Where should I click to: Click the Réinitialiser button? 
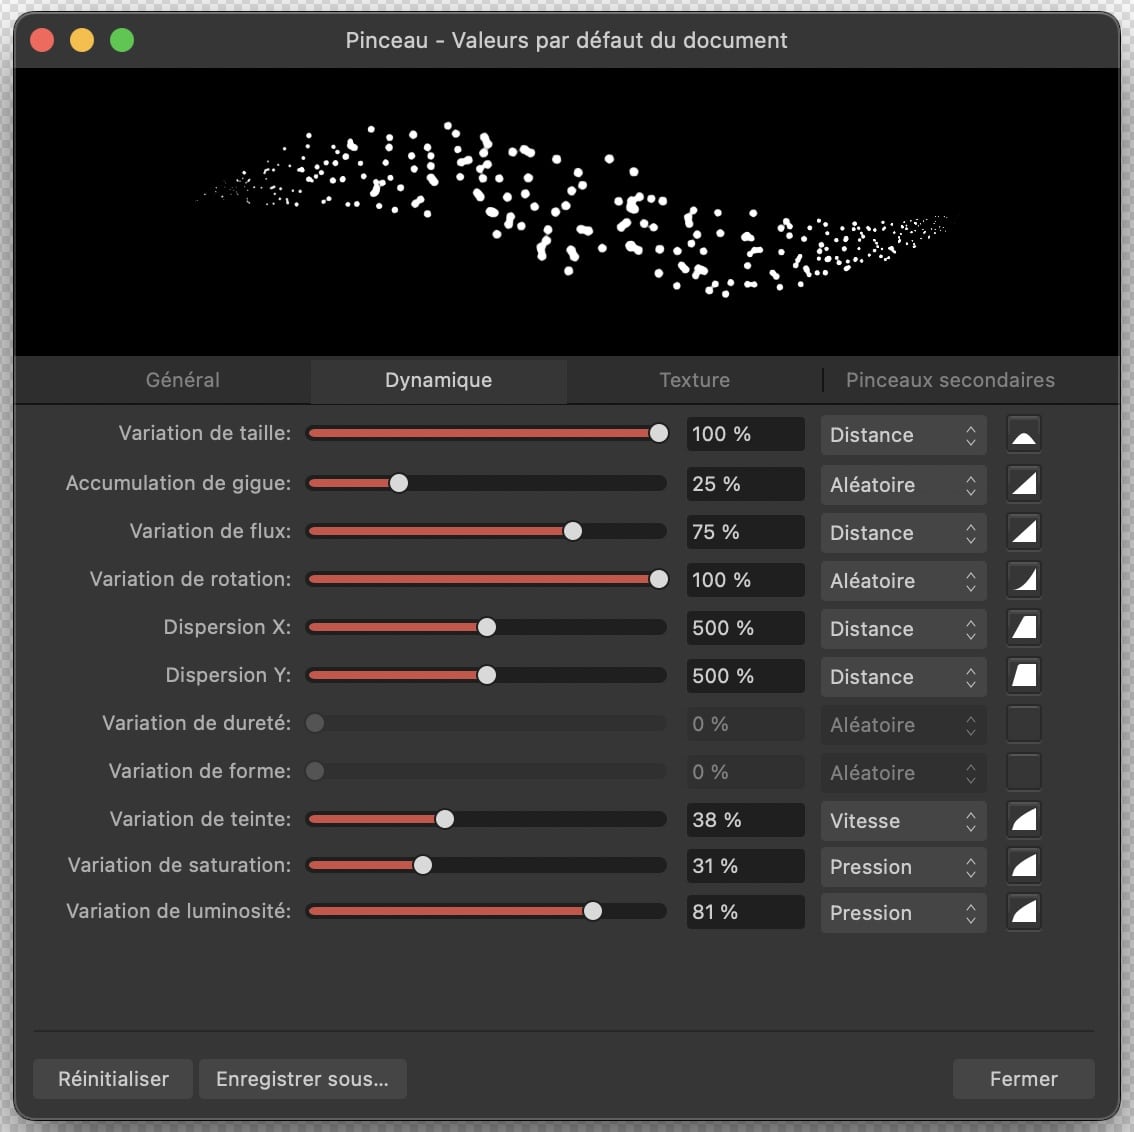tap(113, 1079)
